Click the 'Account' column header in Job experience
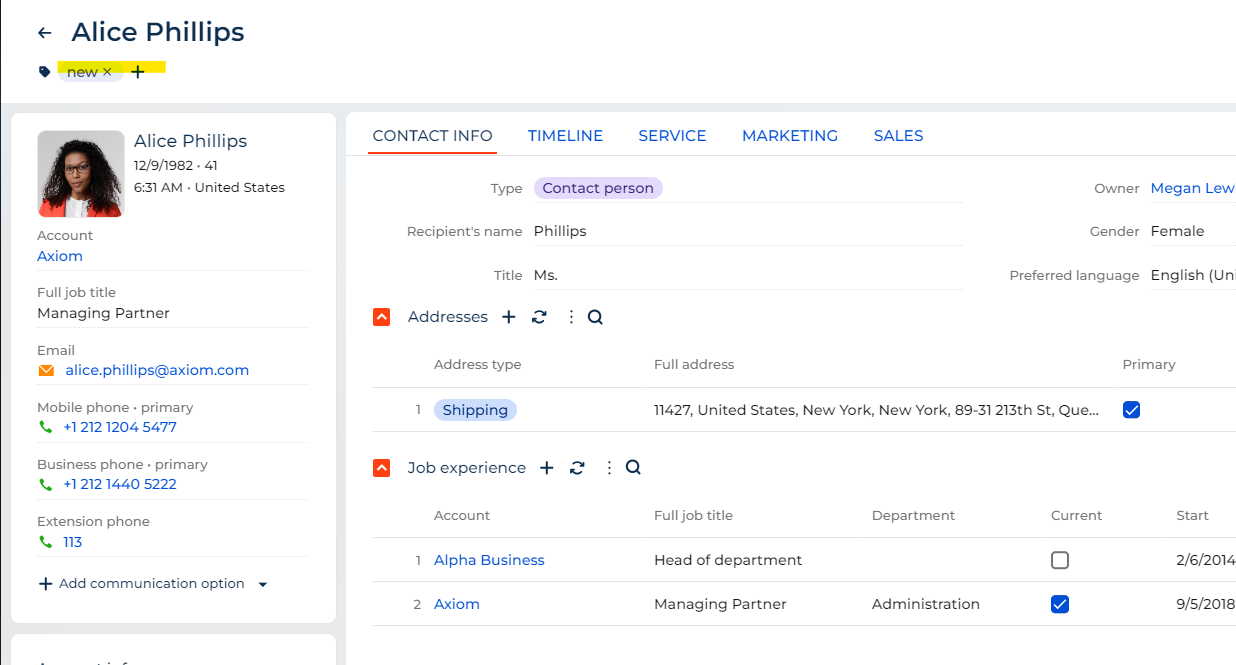 462,516
